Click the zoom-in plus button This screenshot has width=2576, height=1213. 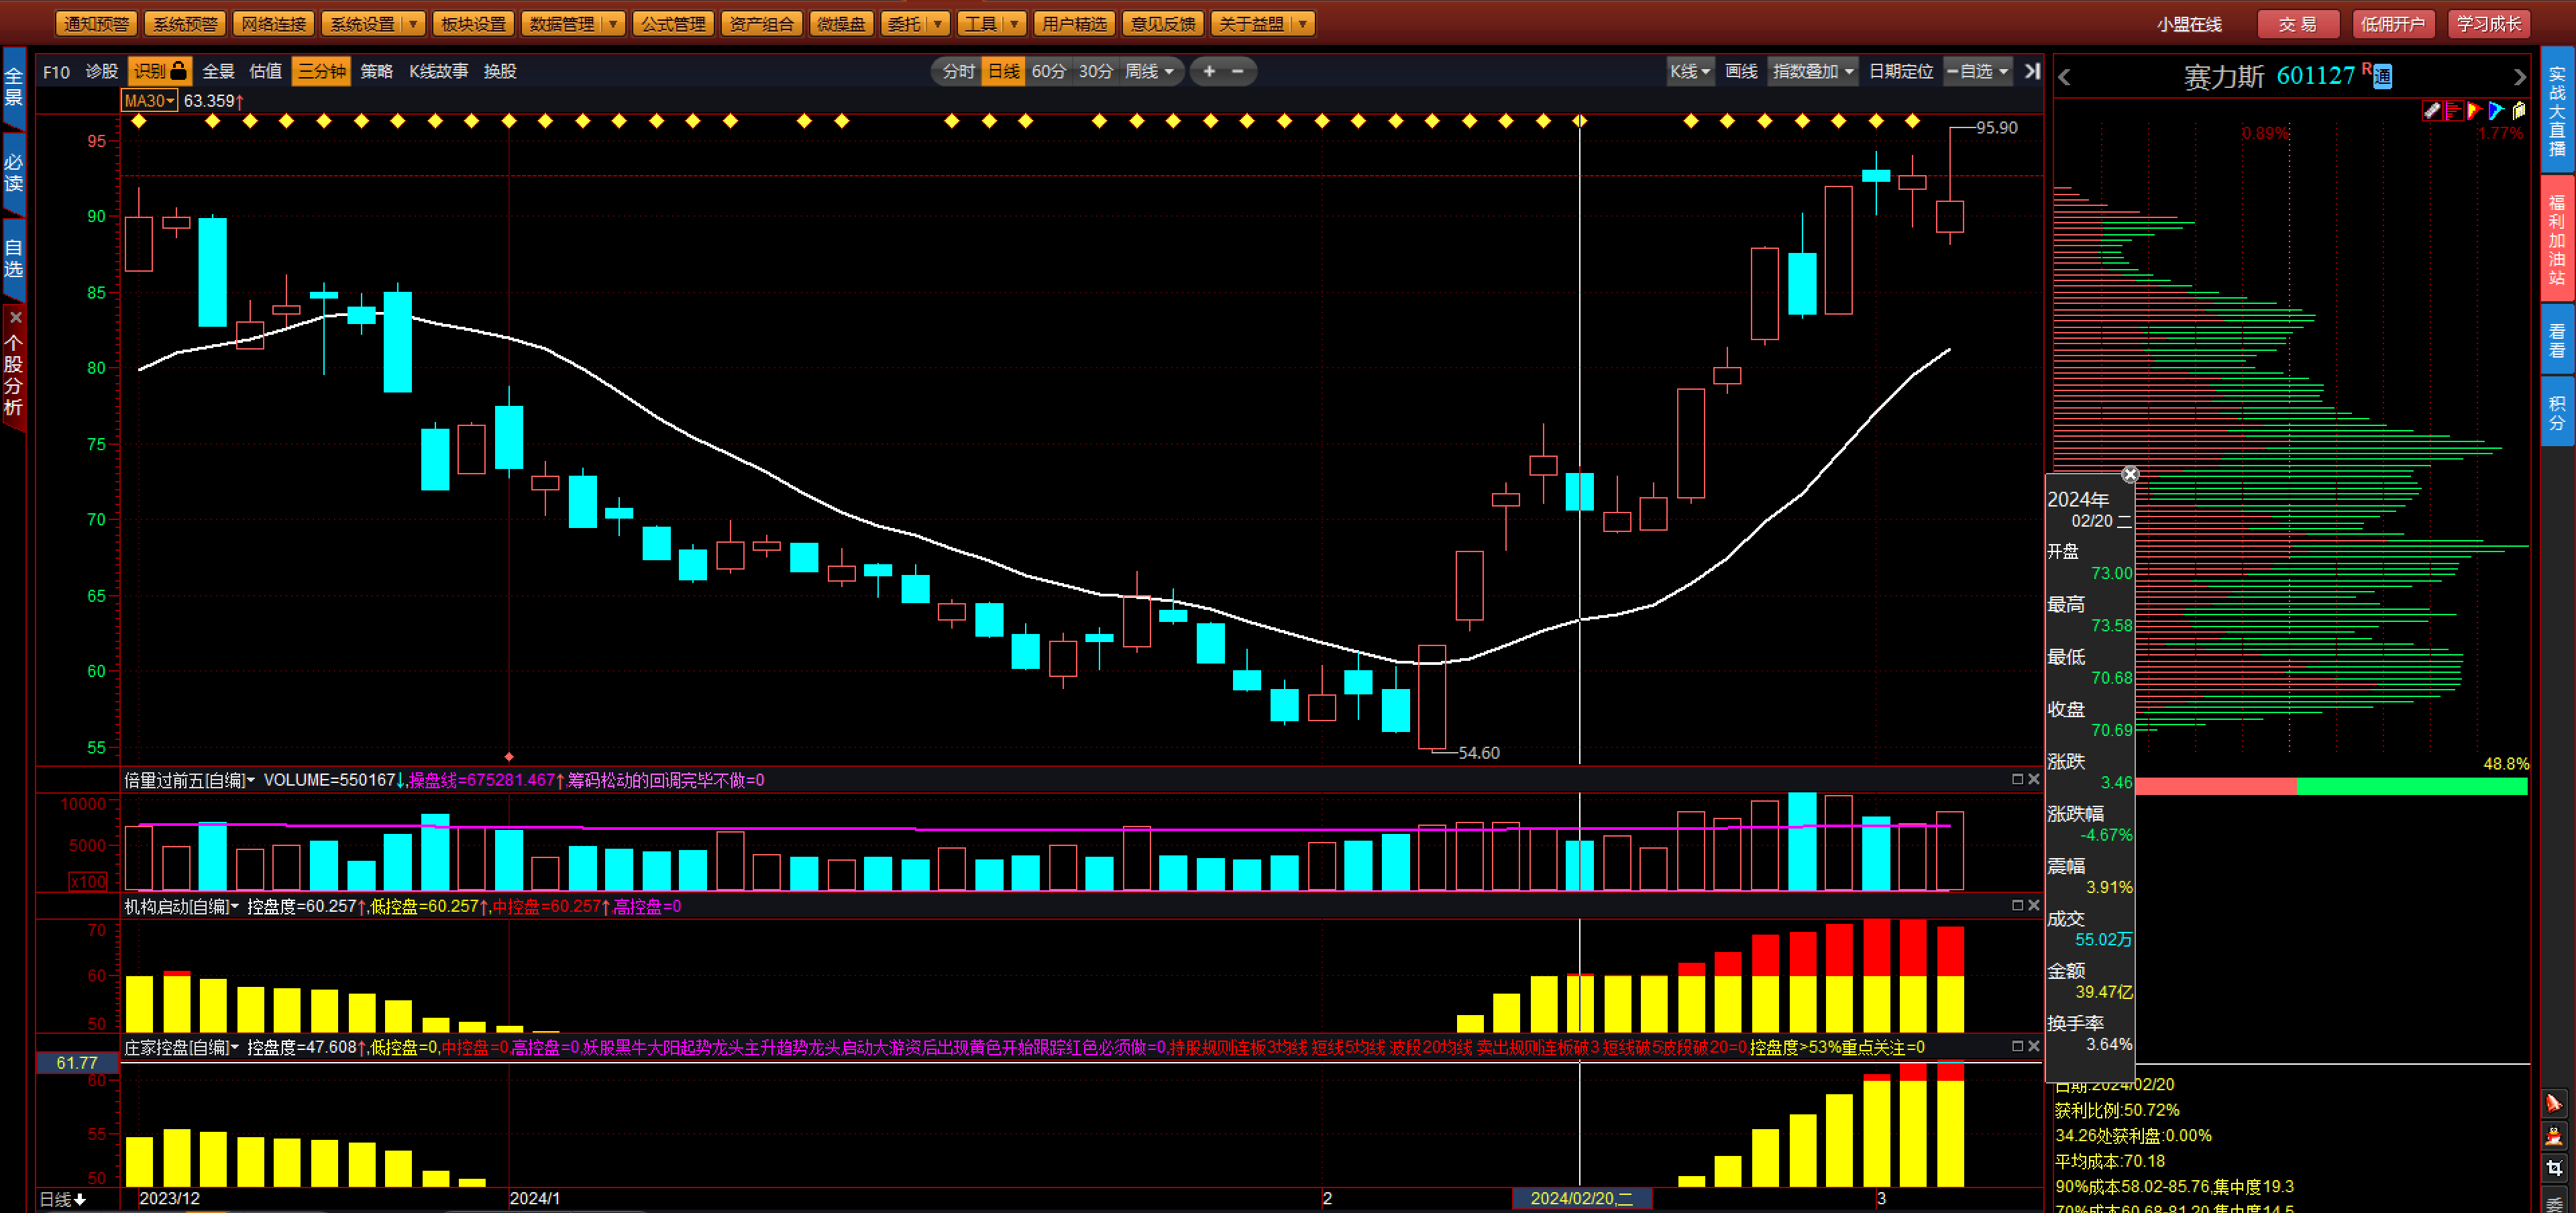point(1209,71)
